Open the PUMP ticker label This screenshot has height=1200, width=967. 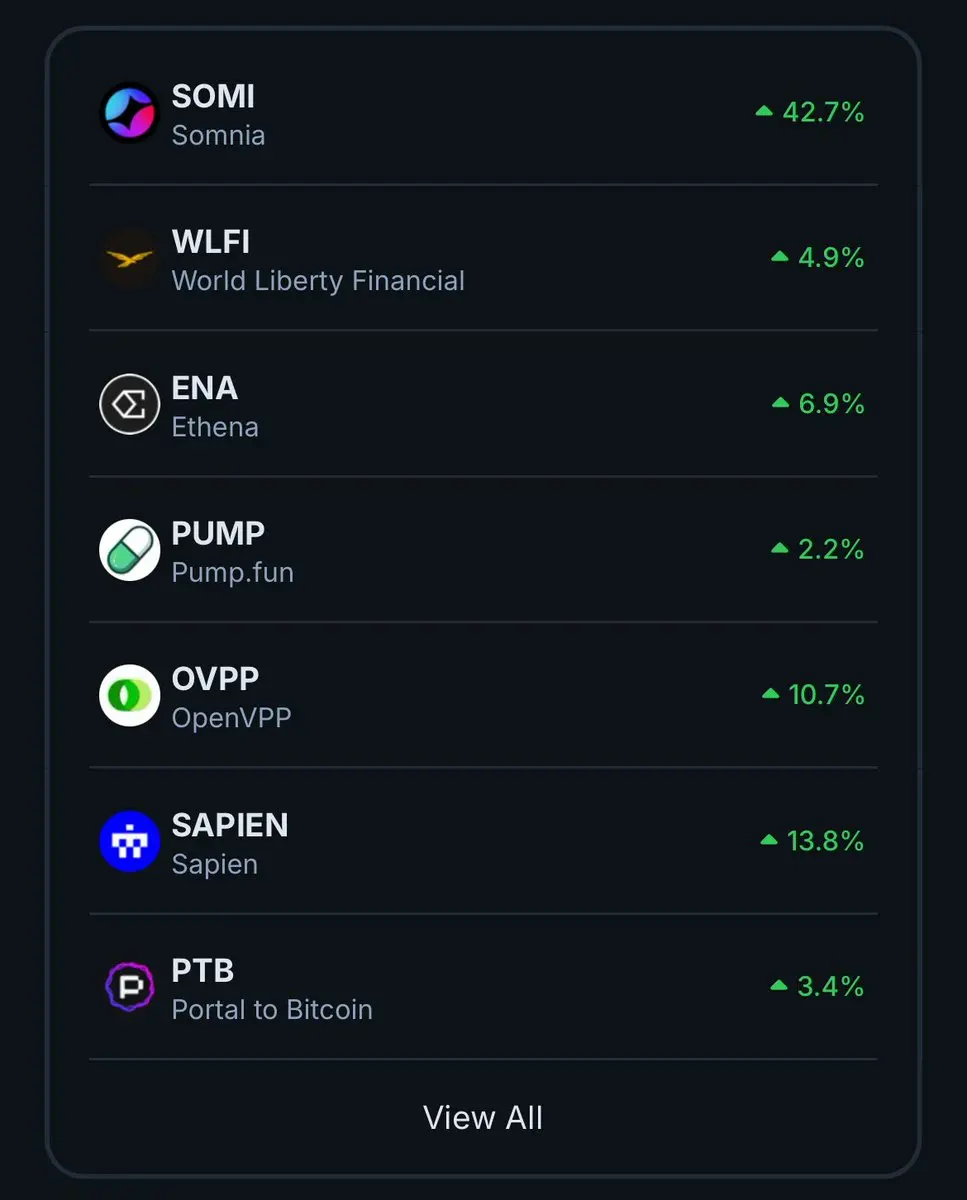(x=218, y=534)
